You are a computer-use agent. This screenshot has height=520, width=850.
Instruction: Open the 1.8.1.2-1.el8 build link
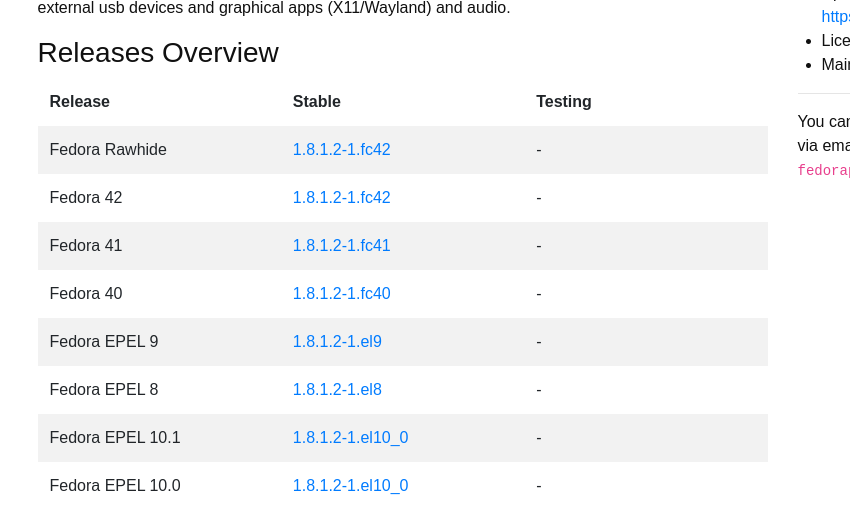pyautogui.click(x=337, y=390)
